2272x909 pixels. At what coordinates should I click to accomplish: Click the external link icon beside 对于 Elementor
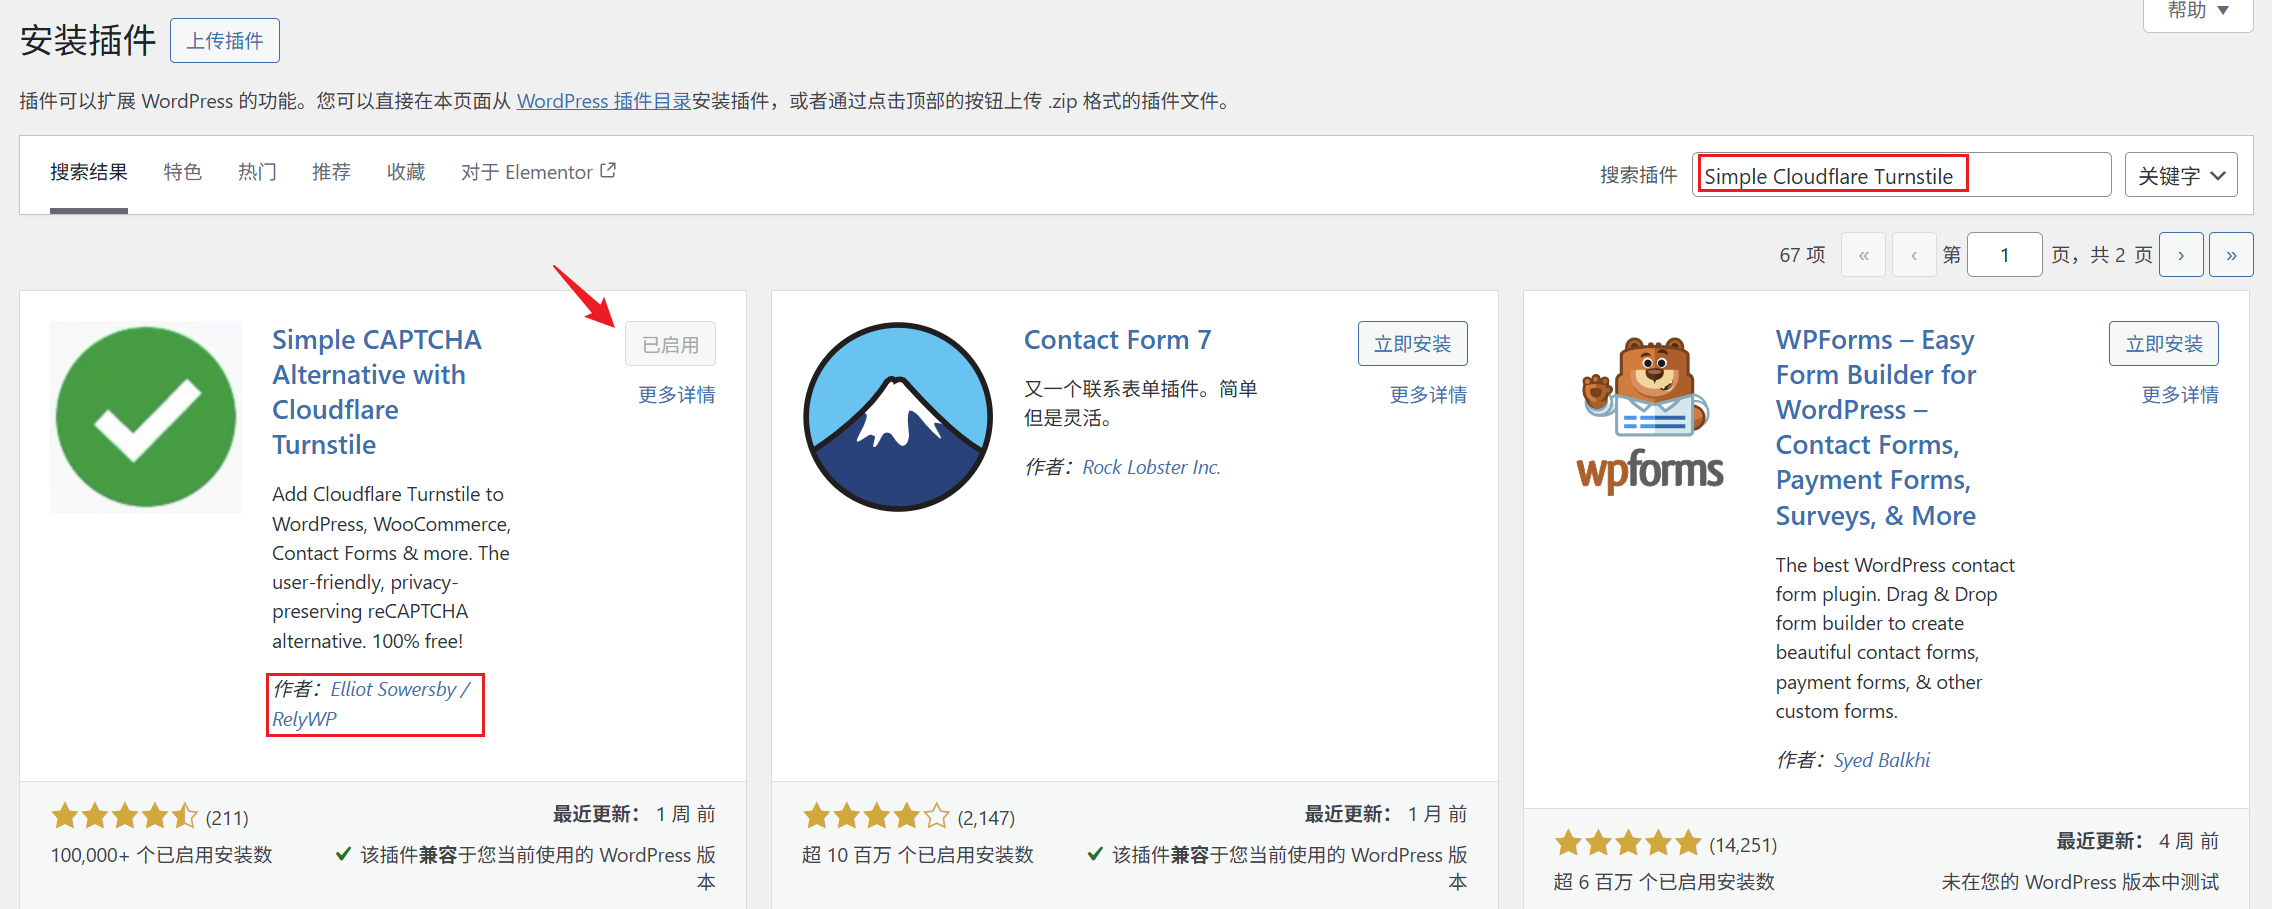[x=610, y=168]
